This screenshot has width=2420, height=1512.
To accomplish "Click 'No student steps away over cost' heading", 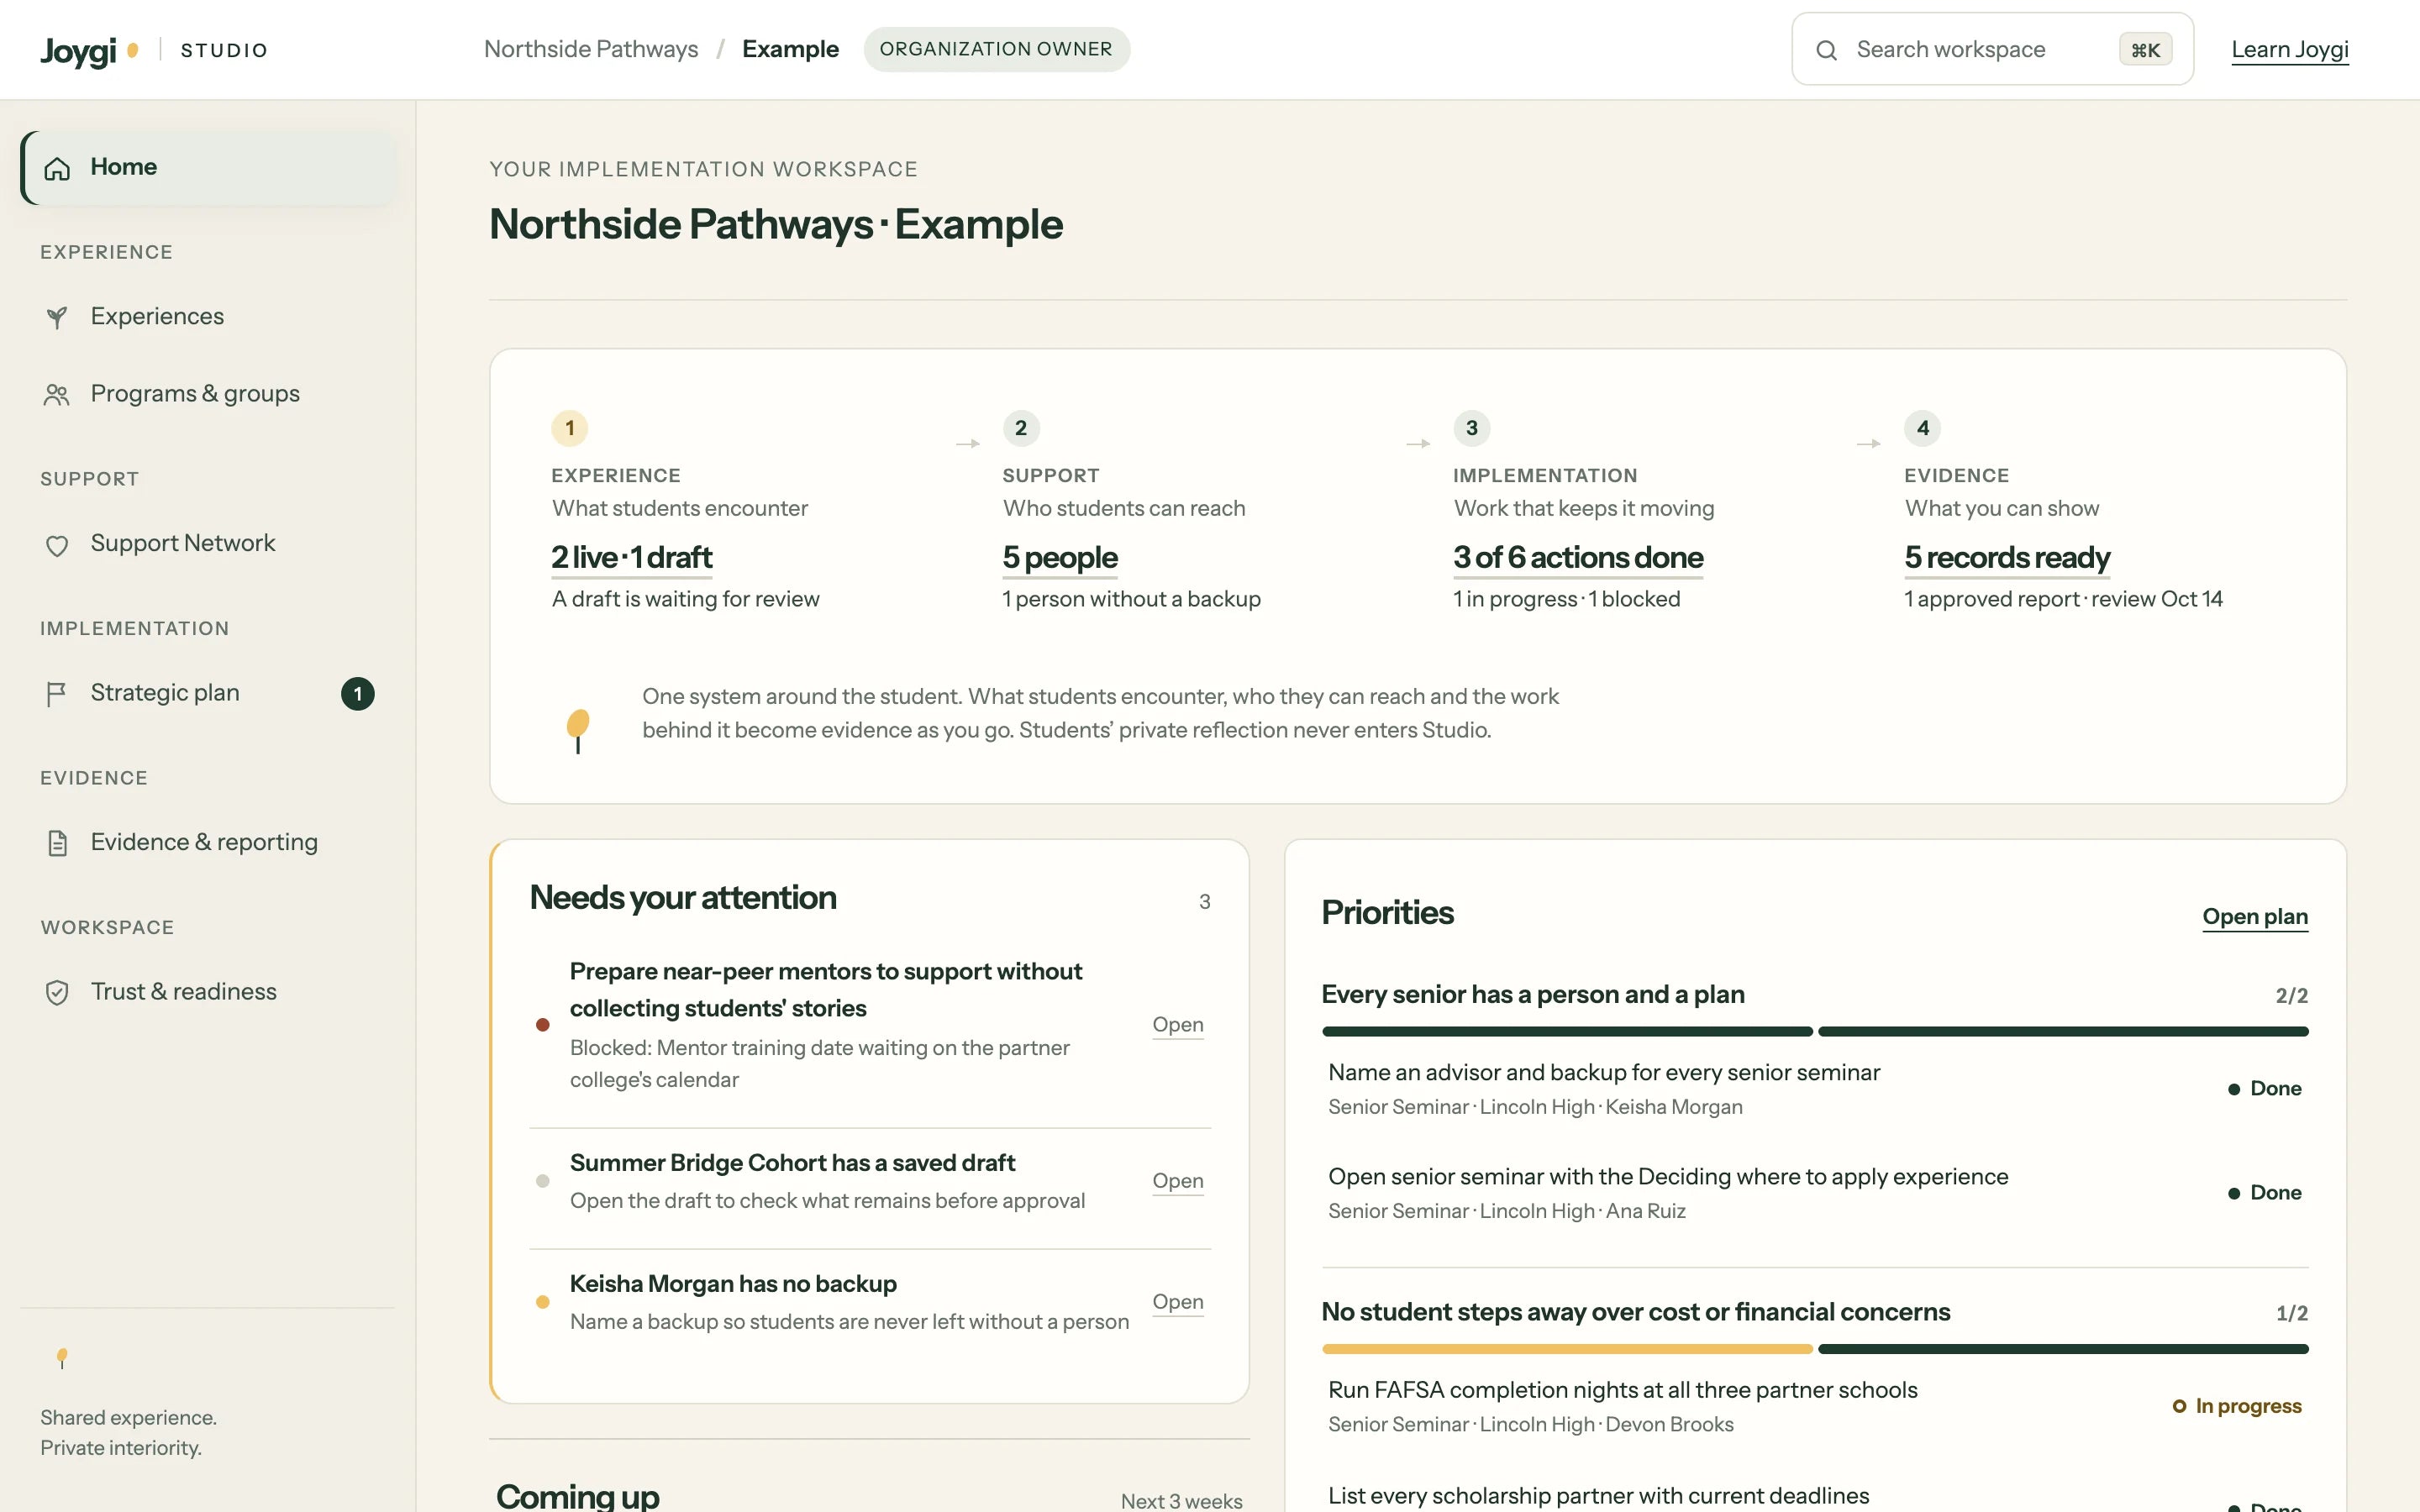I will click(x=1636, y=1312).
